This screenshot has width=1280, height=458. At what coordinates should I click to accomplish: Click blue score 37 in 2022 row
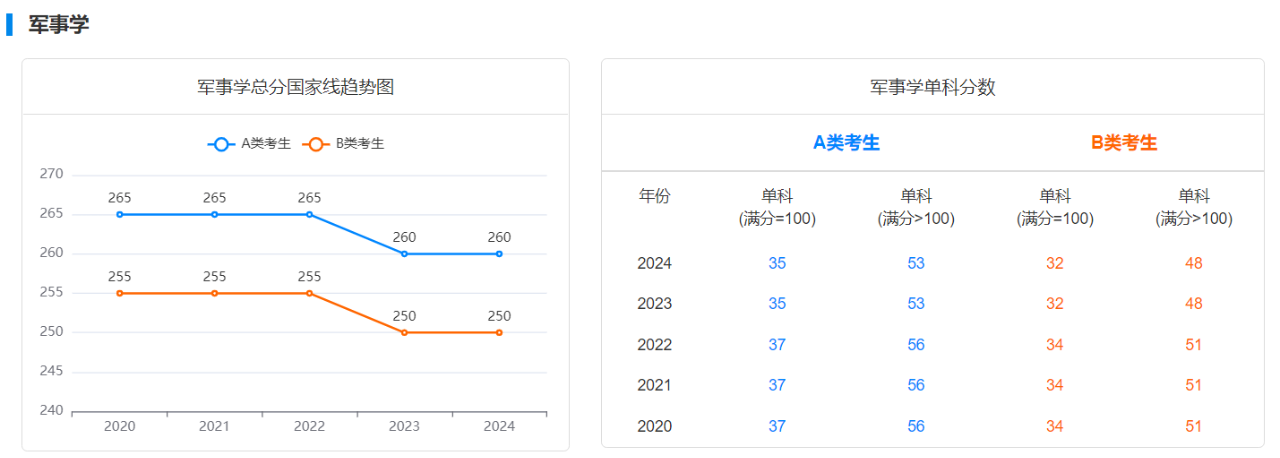click(x=777, y=345)
